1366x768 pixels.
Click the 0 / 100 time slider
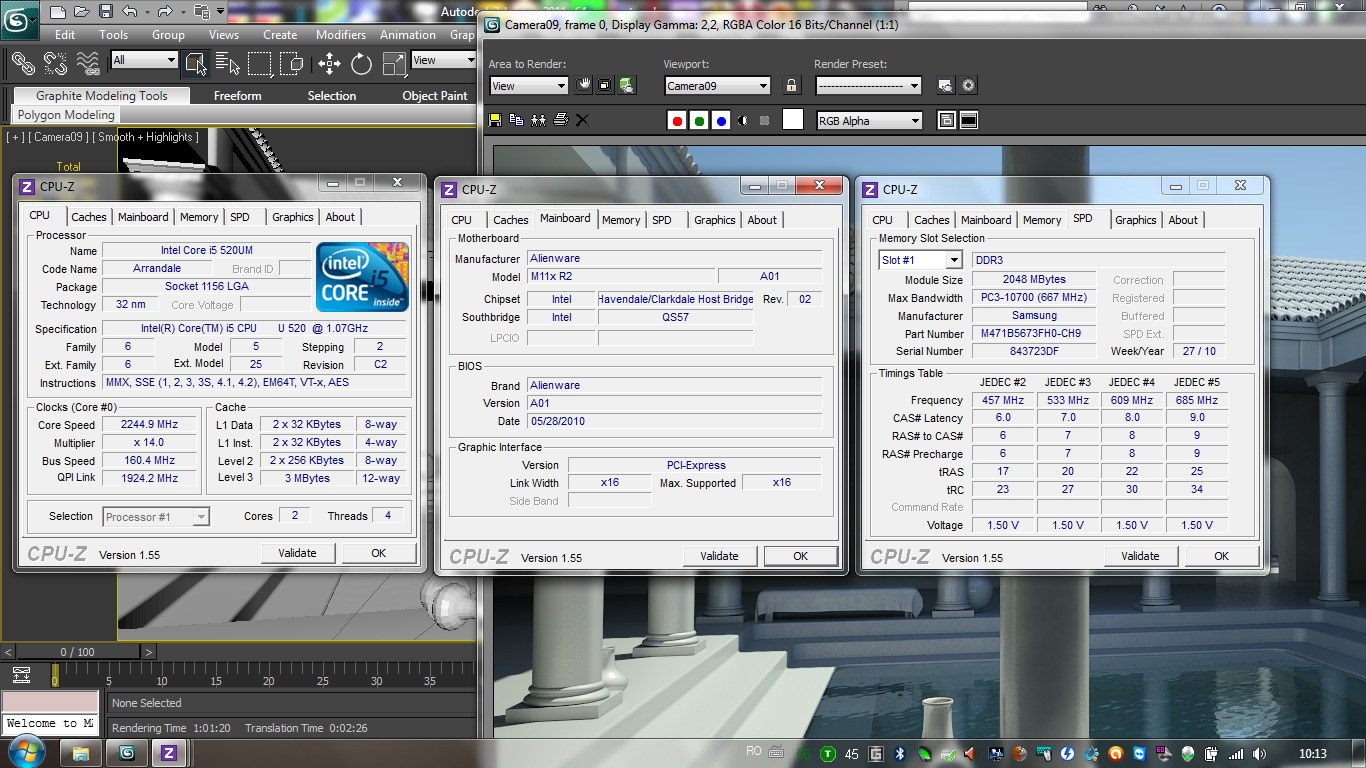pyautogui.click(x=78, y=652)
